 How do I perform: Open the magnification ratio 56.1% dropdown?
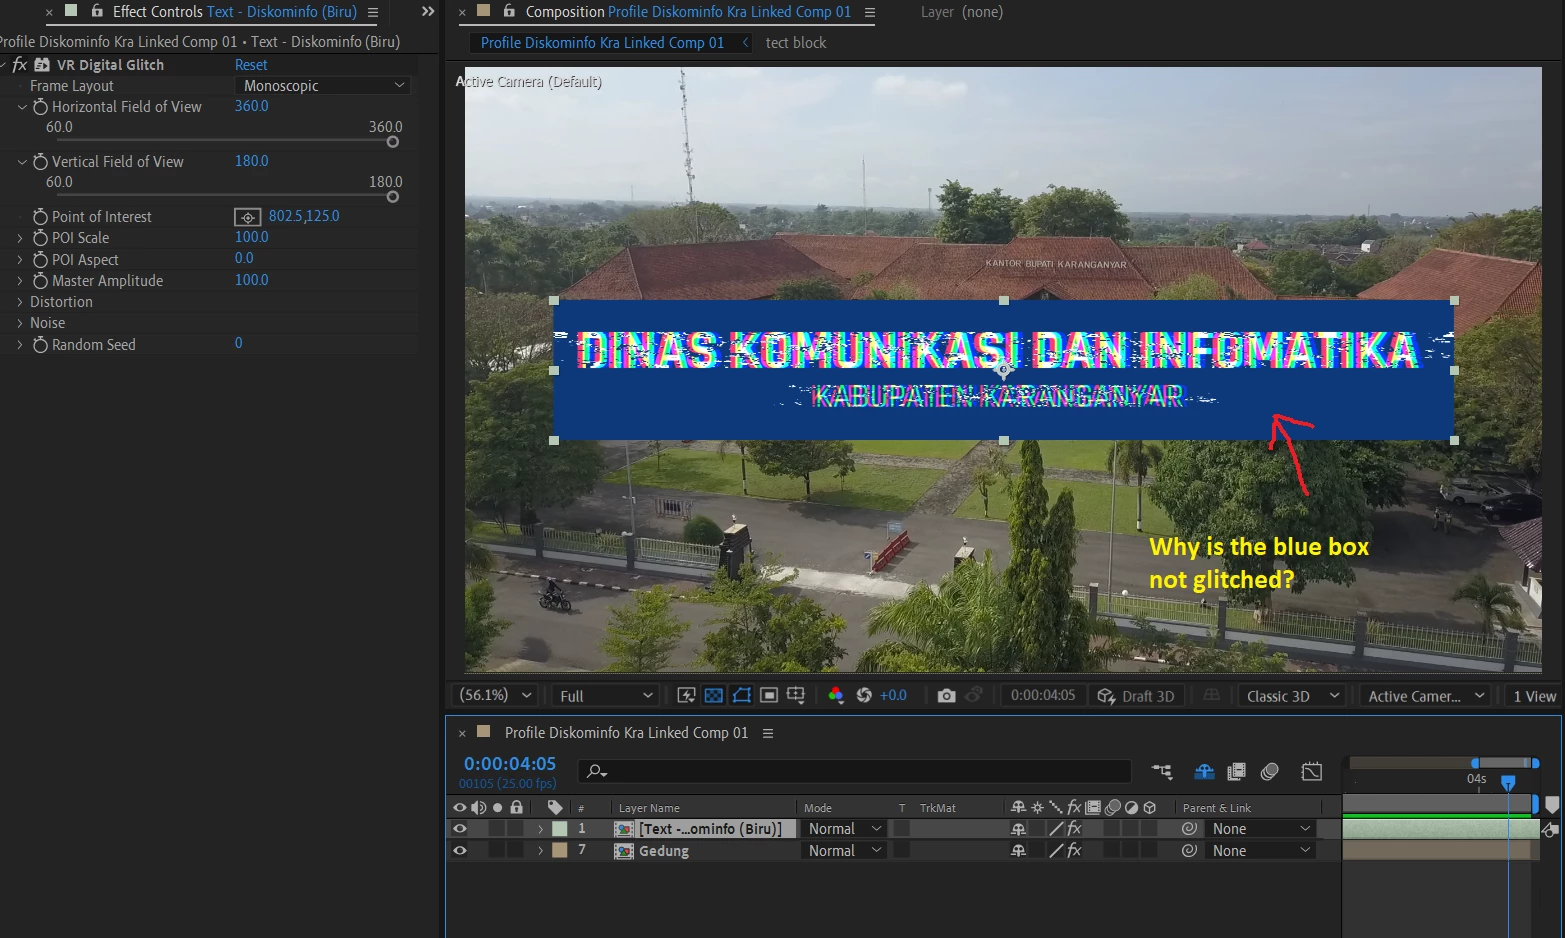[494, 696]
